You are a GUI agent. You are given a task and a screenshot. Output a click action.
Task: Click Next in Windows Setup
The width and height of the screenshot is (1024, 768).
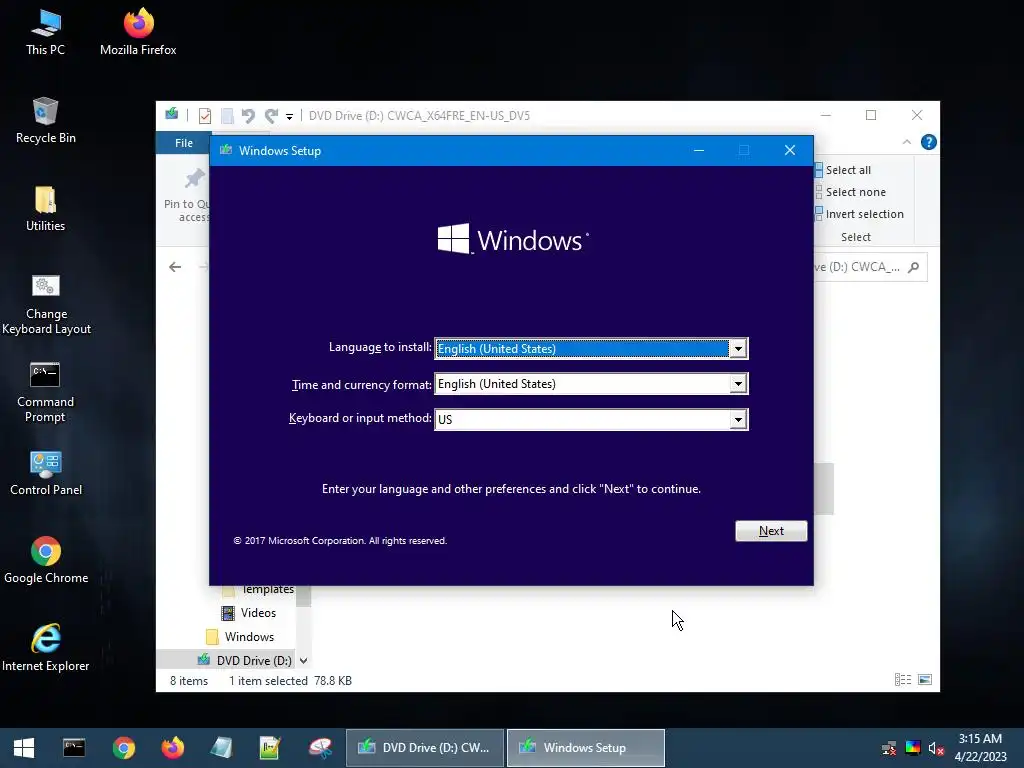(771, 531)
